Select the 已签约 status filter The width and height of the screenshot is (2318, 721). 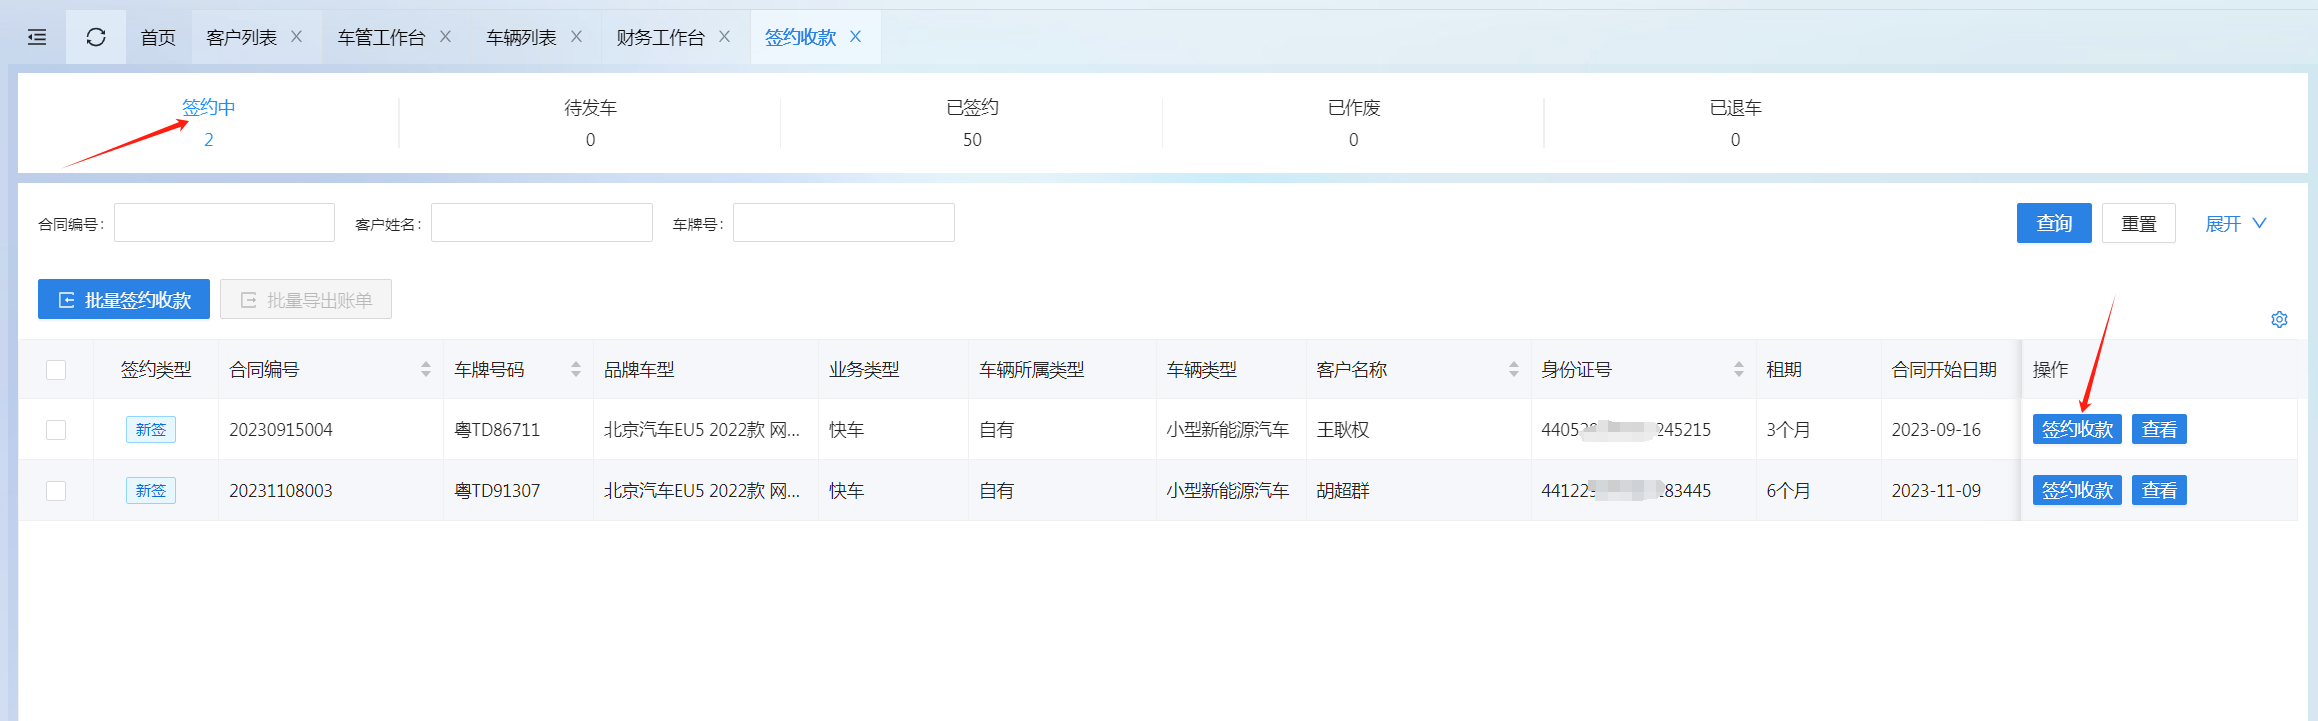972,122
